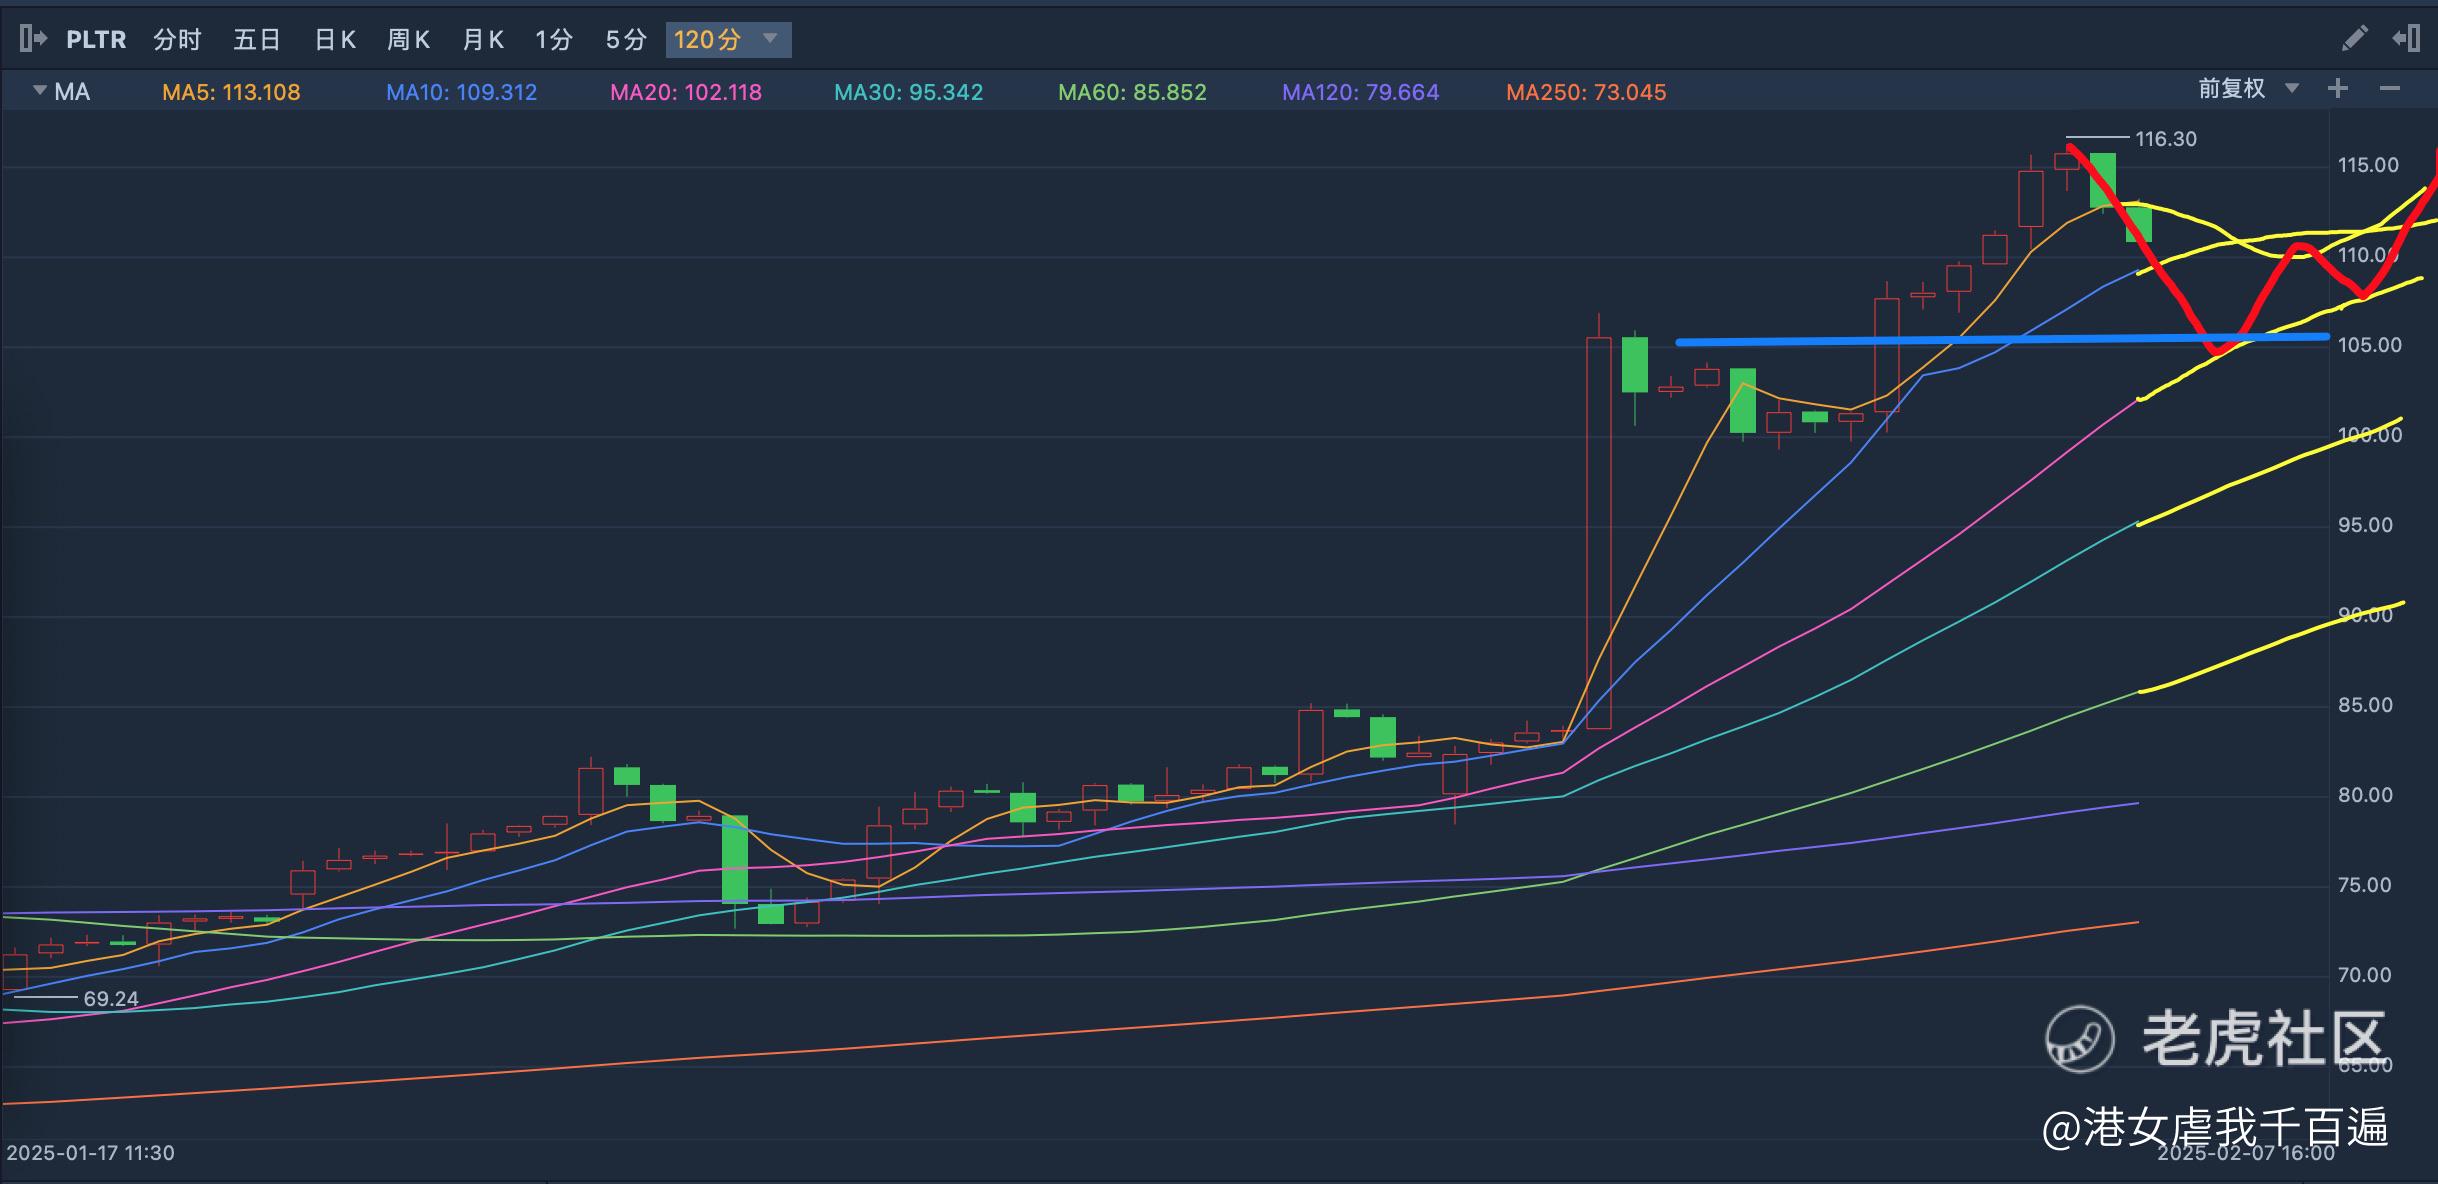Expand the right sidebar panel icon
2438x1184 pixels.
(2406, 39)
